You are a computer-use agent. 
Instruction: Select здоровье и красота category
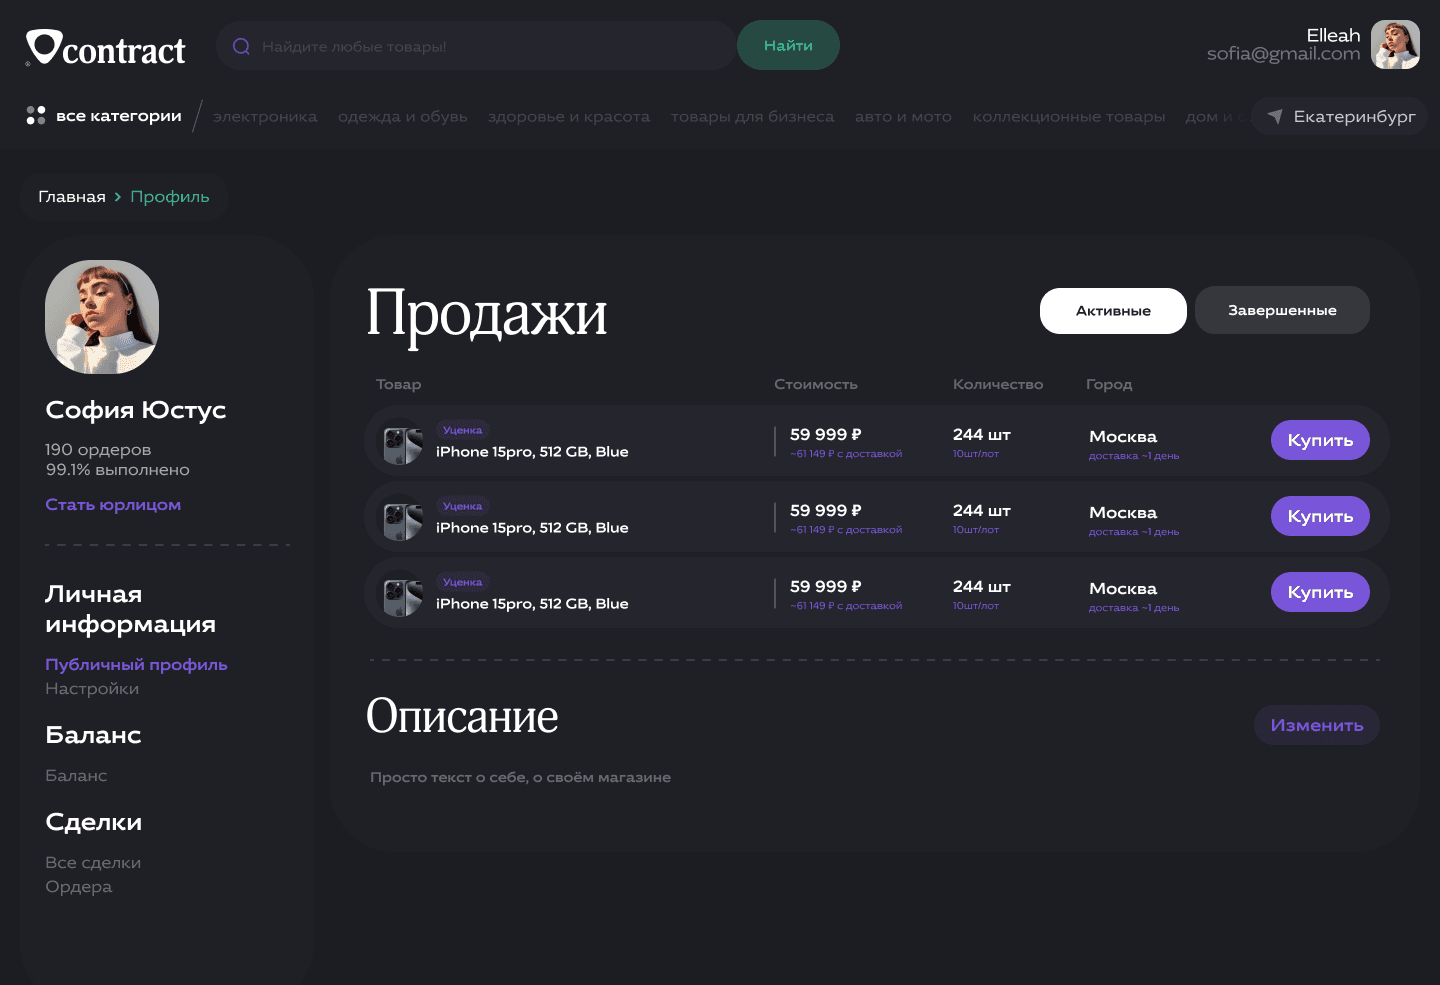569,117
